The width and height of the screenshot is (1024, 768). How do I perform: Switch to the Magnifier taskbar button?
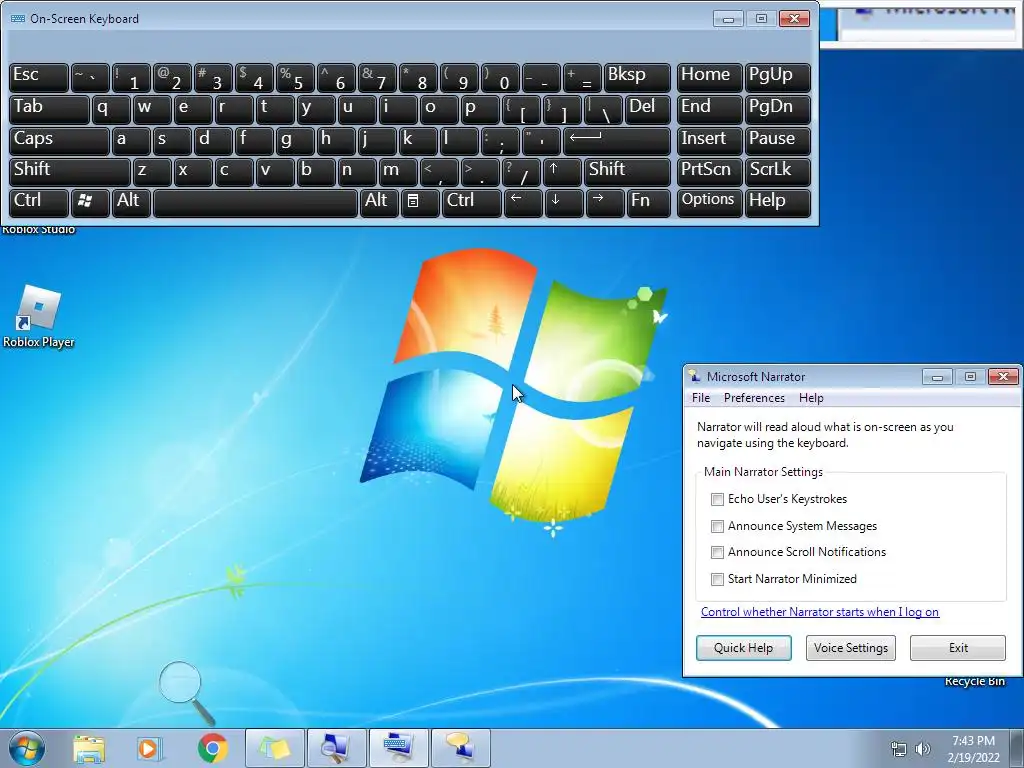click(x=336, y=748)
